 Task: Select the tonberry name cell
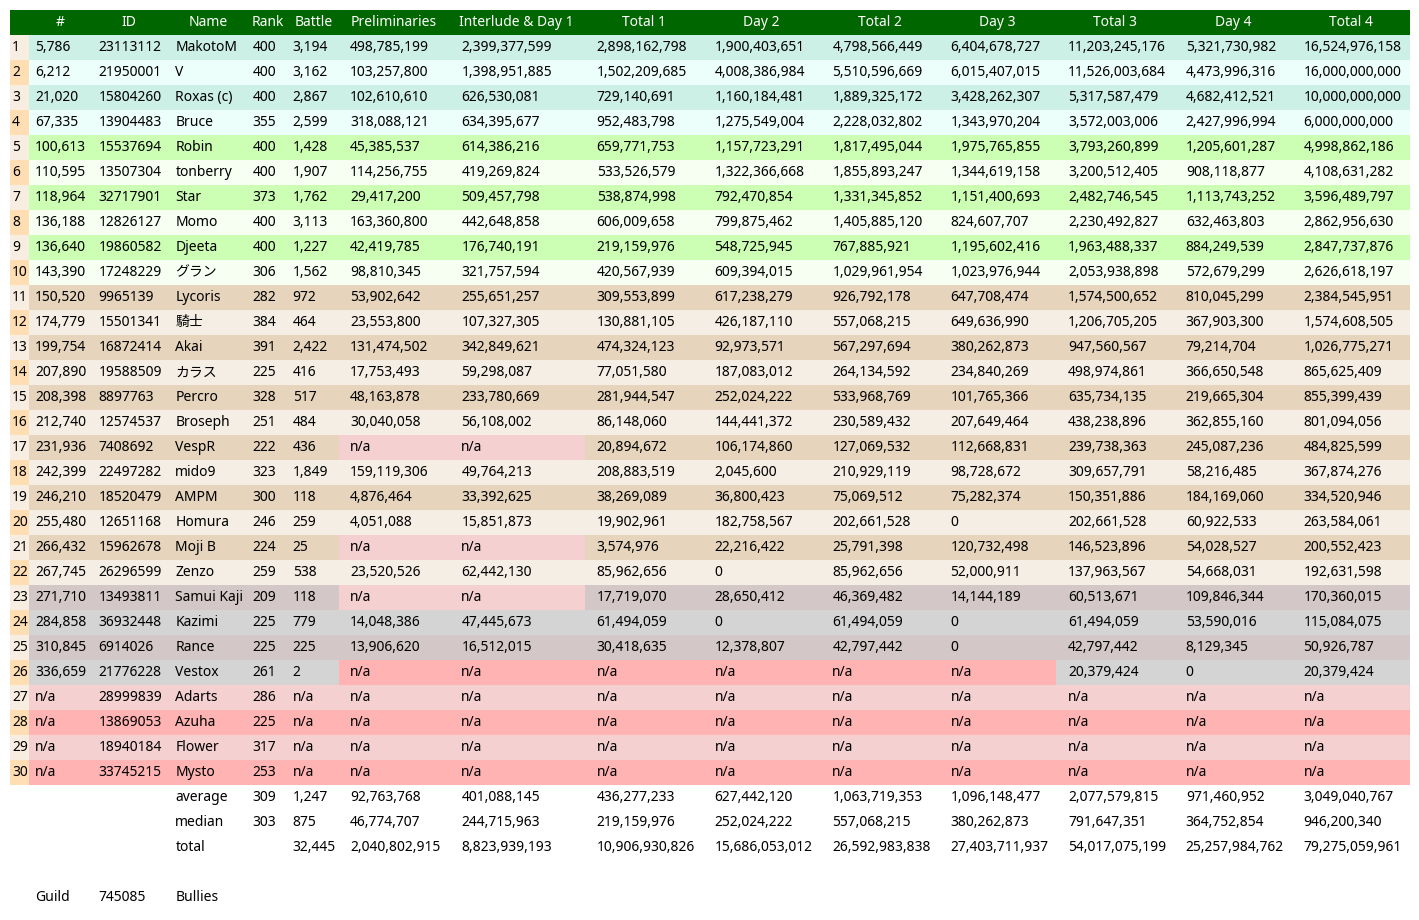pyautogui.click(x=203, y=171)
